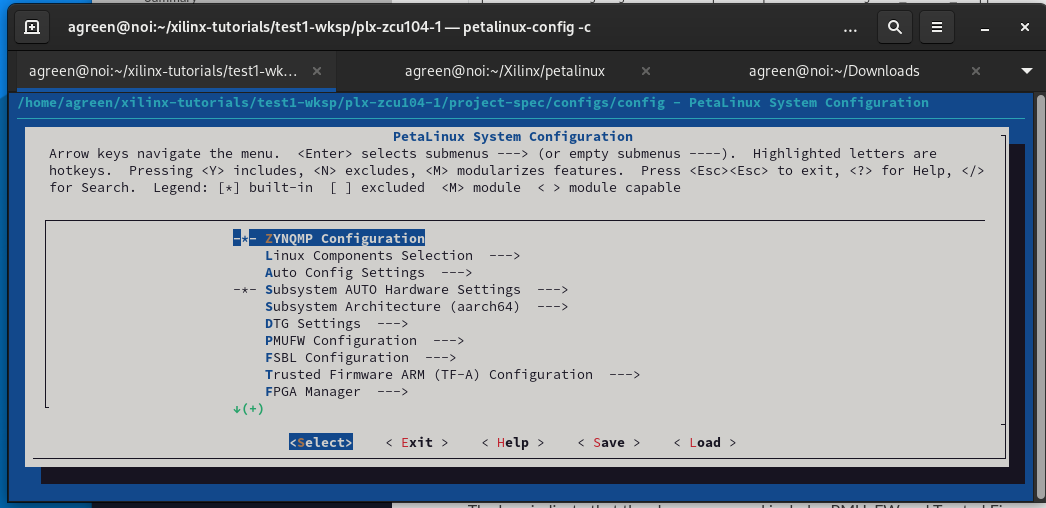Select the ZYNQMP Configuration entry
The height and width of the screenshot is (508, 1046).
tap(329, 238)
